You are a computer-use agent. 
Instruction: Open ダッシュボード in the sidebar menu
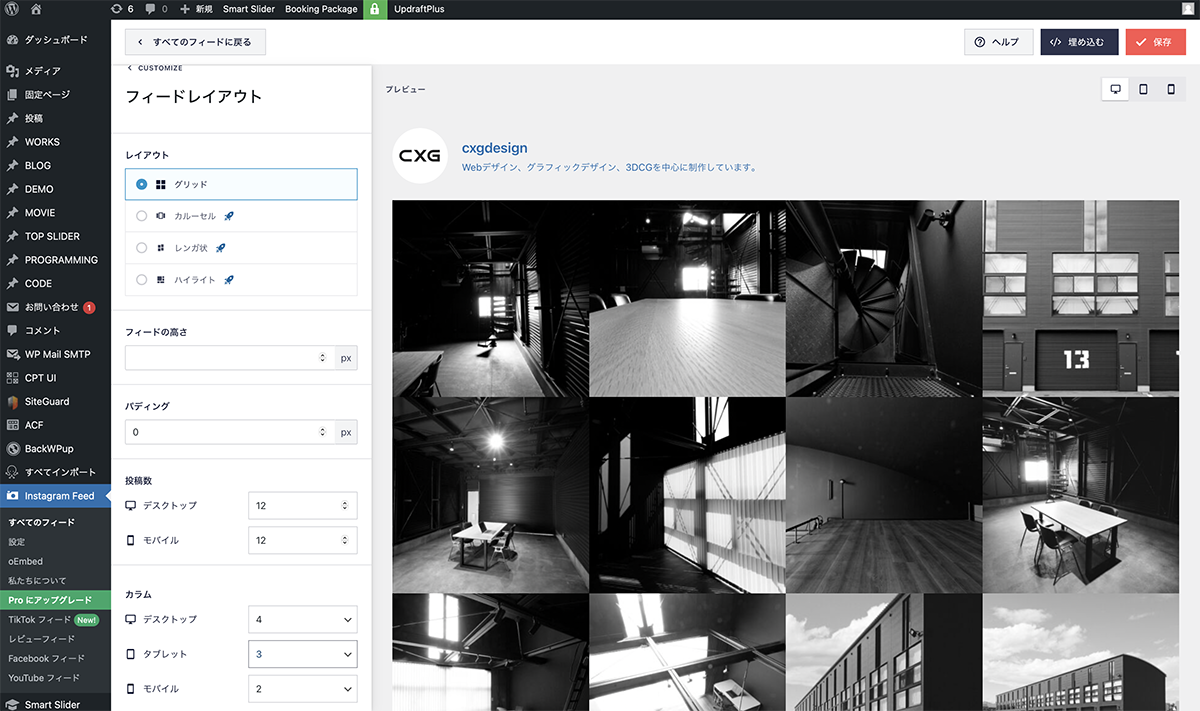pyautogui.click(x=56, y=40)
